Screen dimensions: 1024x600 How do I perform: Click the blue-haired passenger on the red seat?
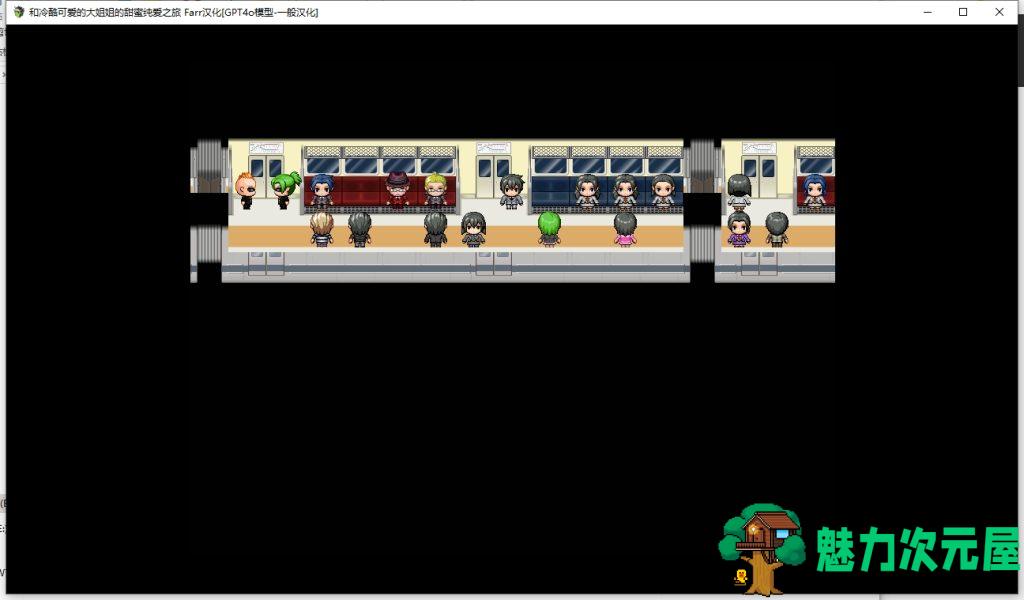point(321,190)
